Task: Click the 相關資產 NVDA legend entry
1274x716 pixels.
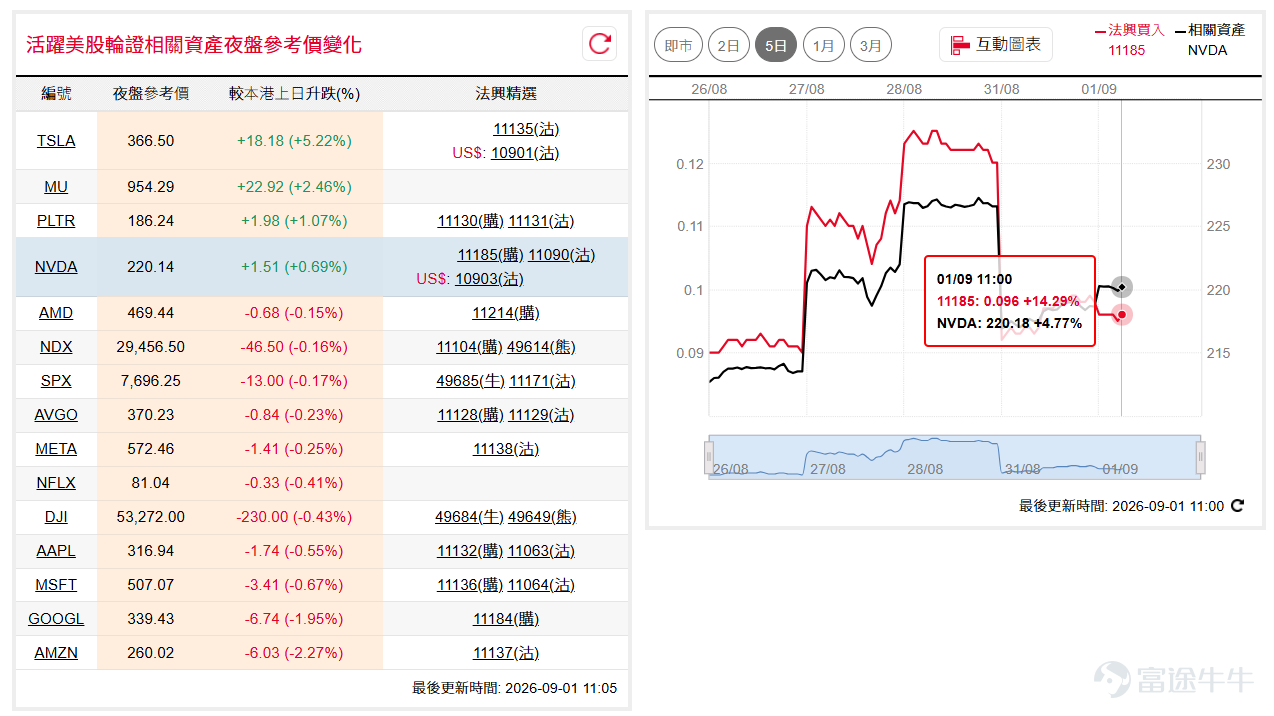Action: pyautogui.click(x=1210, y=40)
